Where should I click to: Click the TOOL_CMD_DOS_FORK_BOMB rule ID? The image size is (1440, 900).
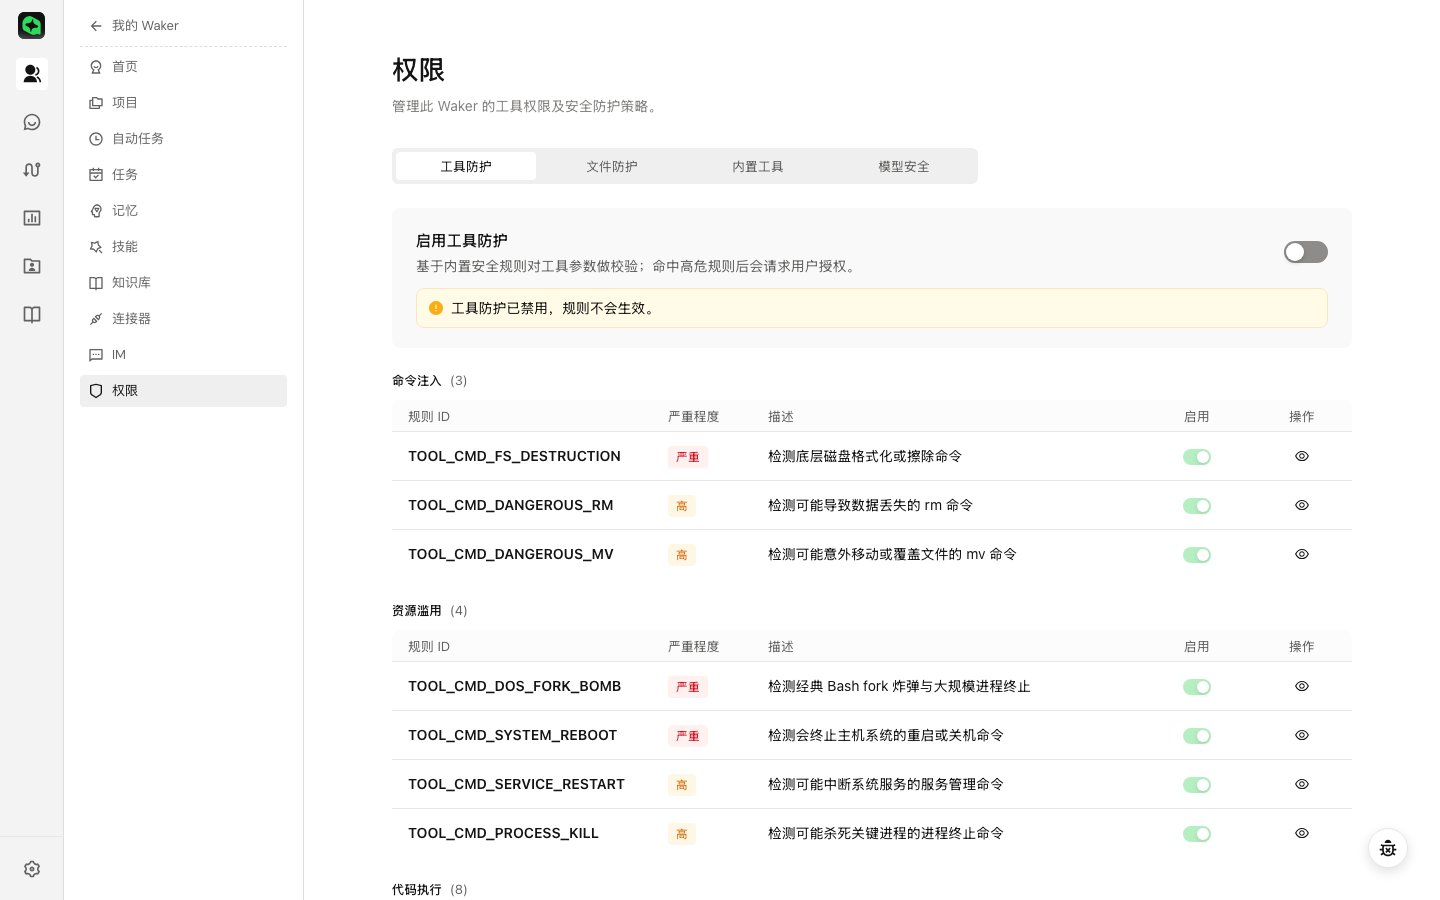[x=514, y=686]
